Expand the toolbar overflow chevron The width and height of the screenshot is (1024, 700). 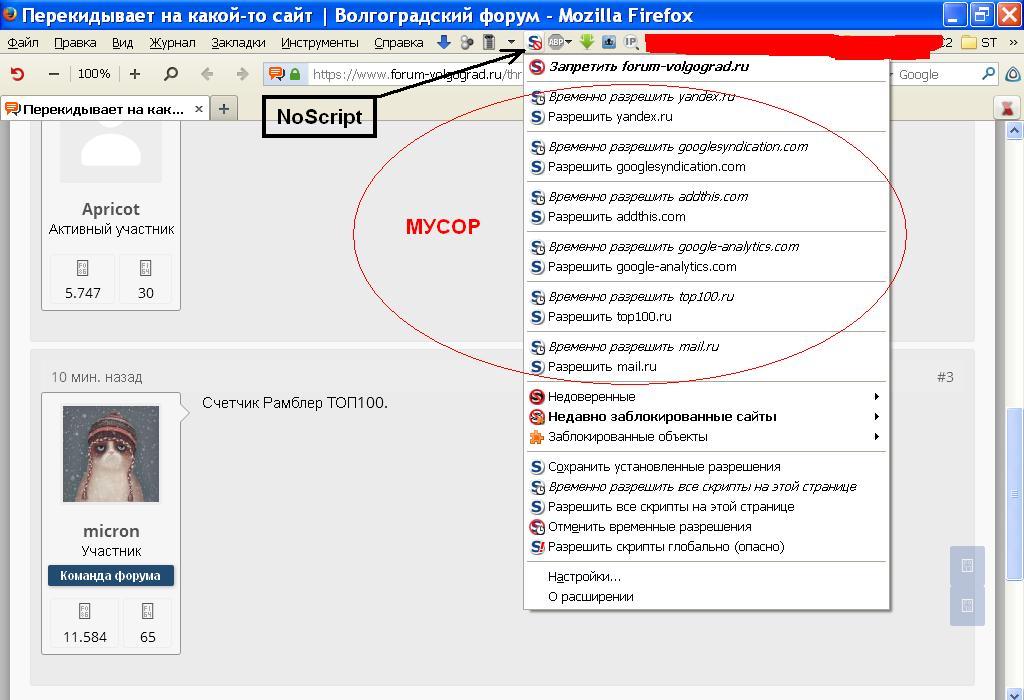click(1014, 42)
